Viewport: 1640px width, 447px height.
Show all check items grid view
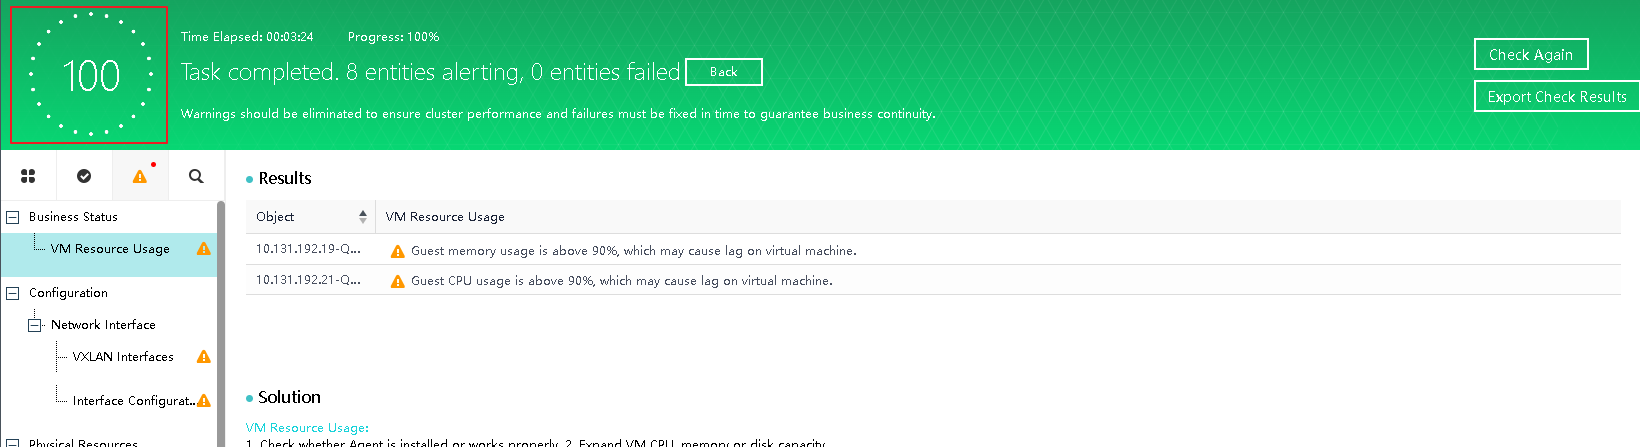(x=28, y=176)
